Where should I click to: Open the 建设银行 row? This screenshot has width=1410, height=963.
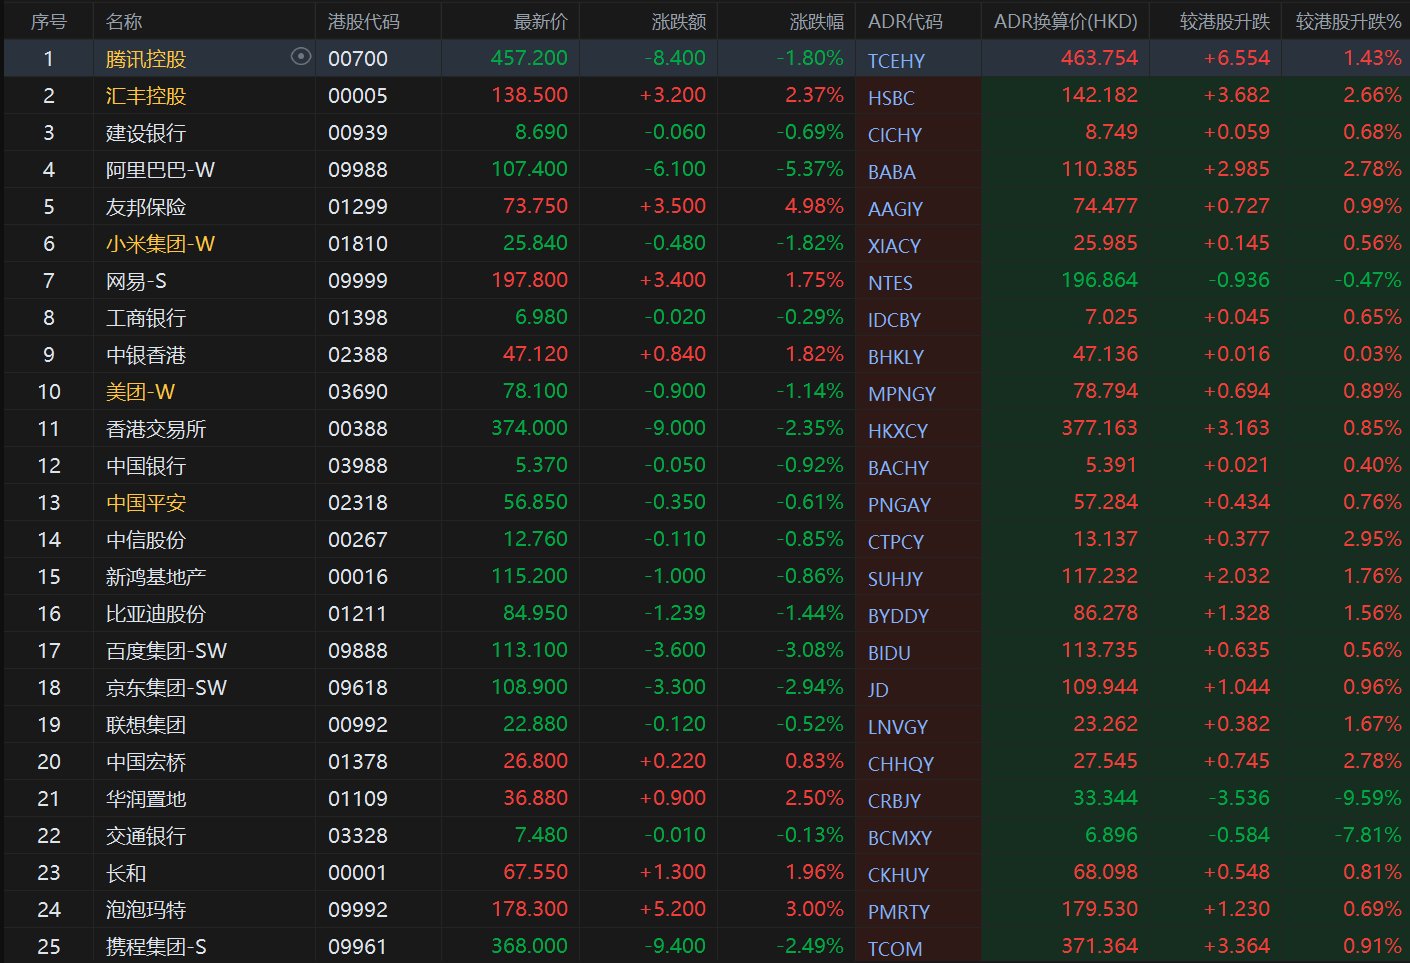coord(705,132)
